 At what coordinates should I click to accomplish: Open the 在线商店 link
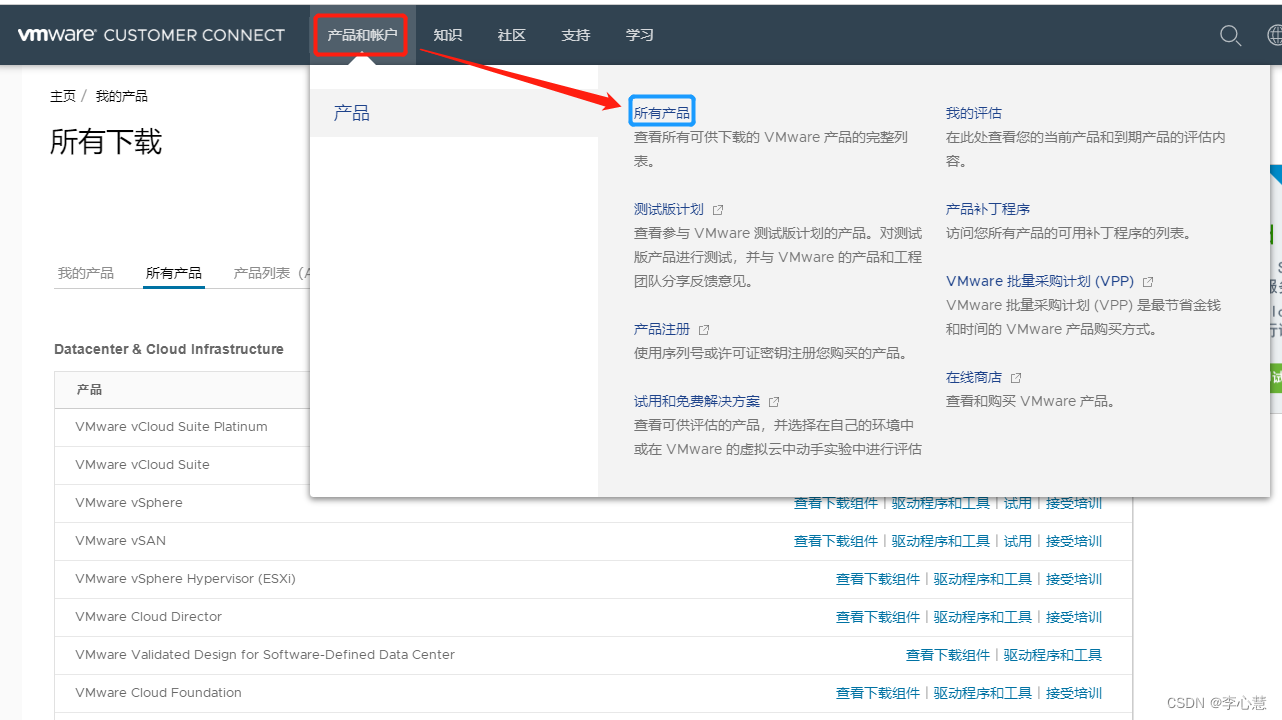(x=974, y=377)
